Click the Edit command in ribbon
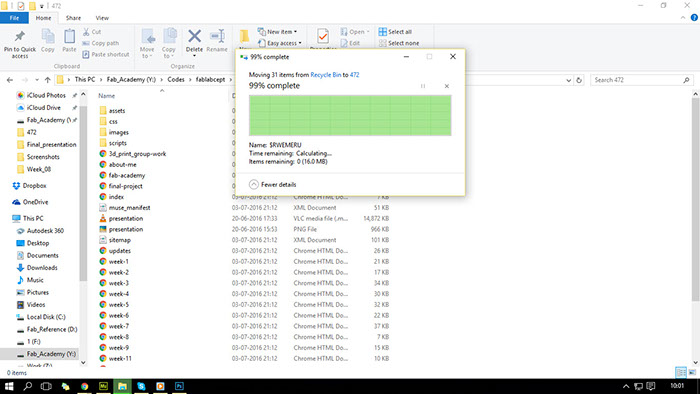700x394 pixels. (x=350, y=43)
